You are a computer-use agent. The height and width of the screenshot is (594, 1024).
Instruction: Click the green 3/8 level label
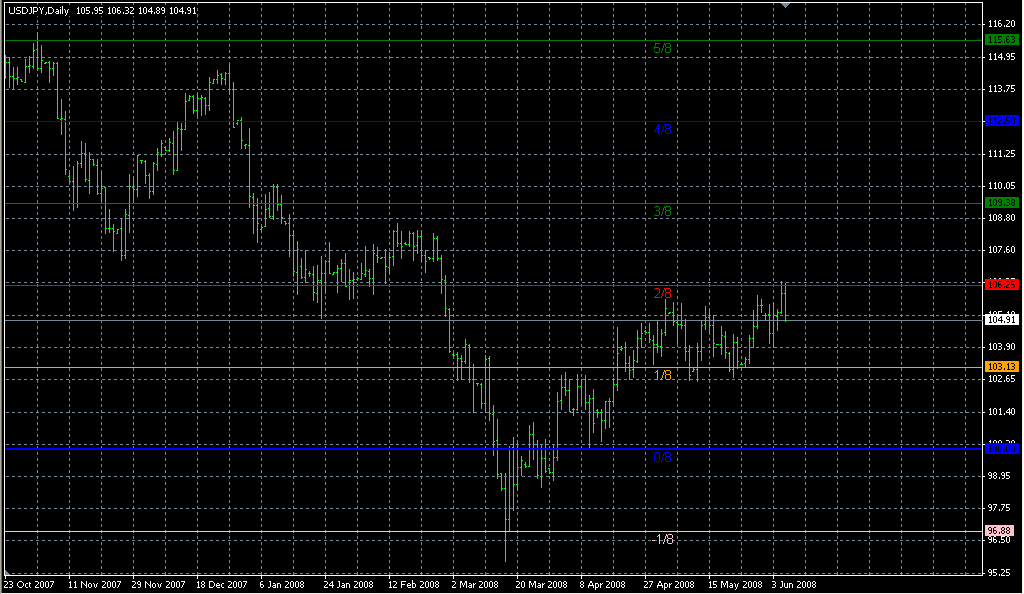point(663,211)
